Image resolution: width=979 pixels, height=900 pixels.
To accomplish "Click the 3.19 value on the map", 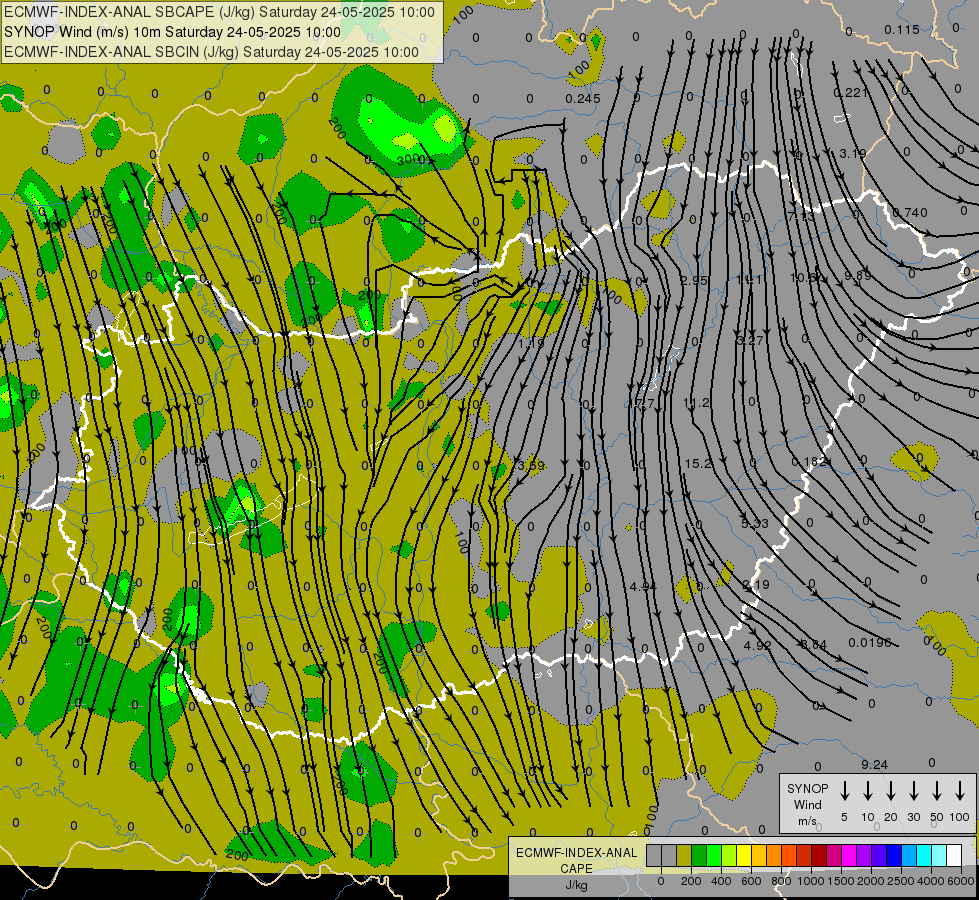I will [853, 153].
